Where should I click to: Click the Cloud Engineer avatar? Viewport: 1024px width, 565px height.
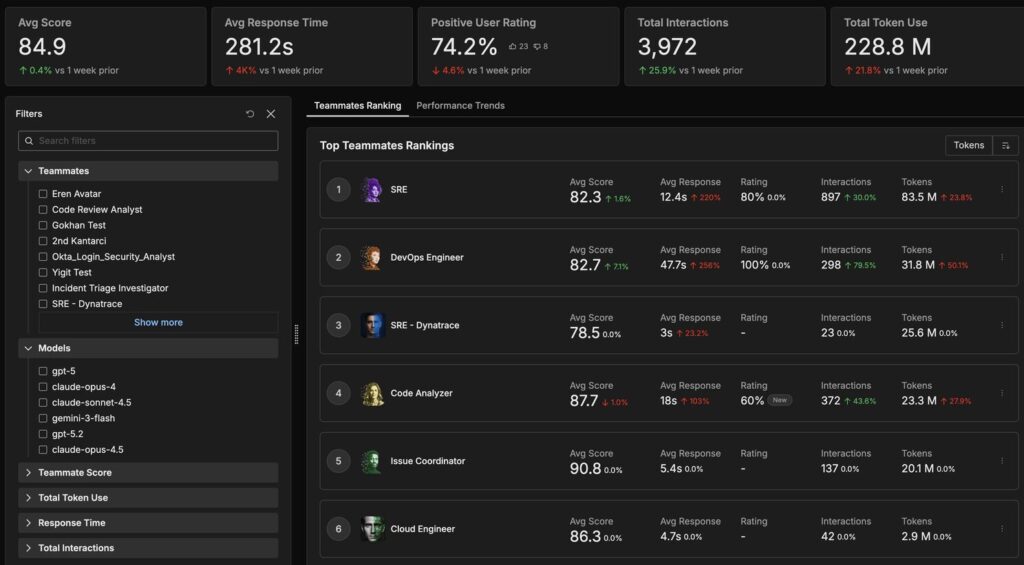pyautogui.click(x=372, y=529)
